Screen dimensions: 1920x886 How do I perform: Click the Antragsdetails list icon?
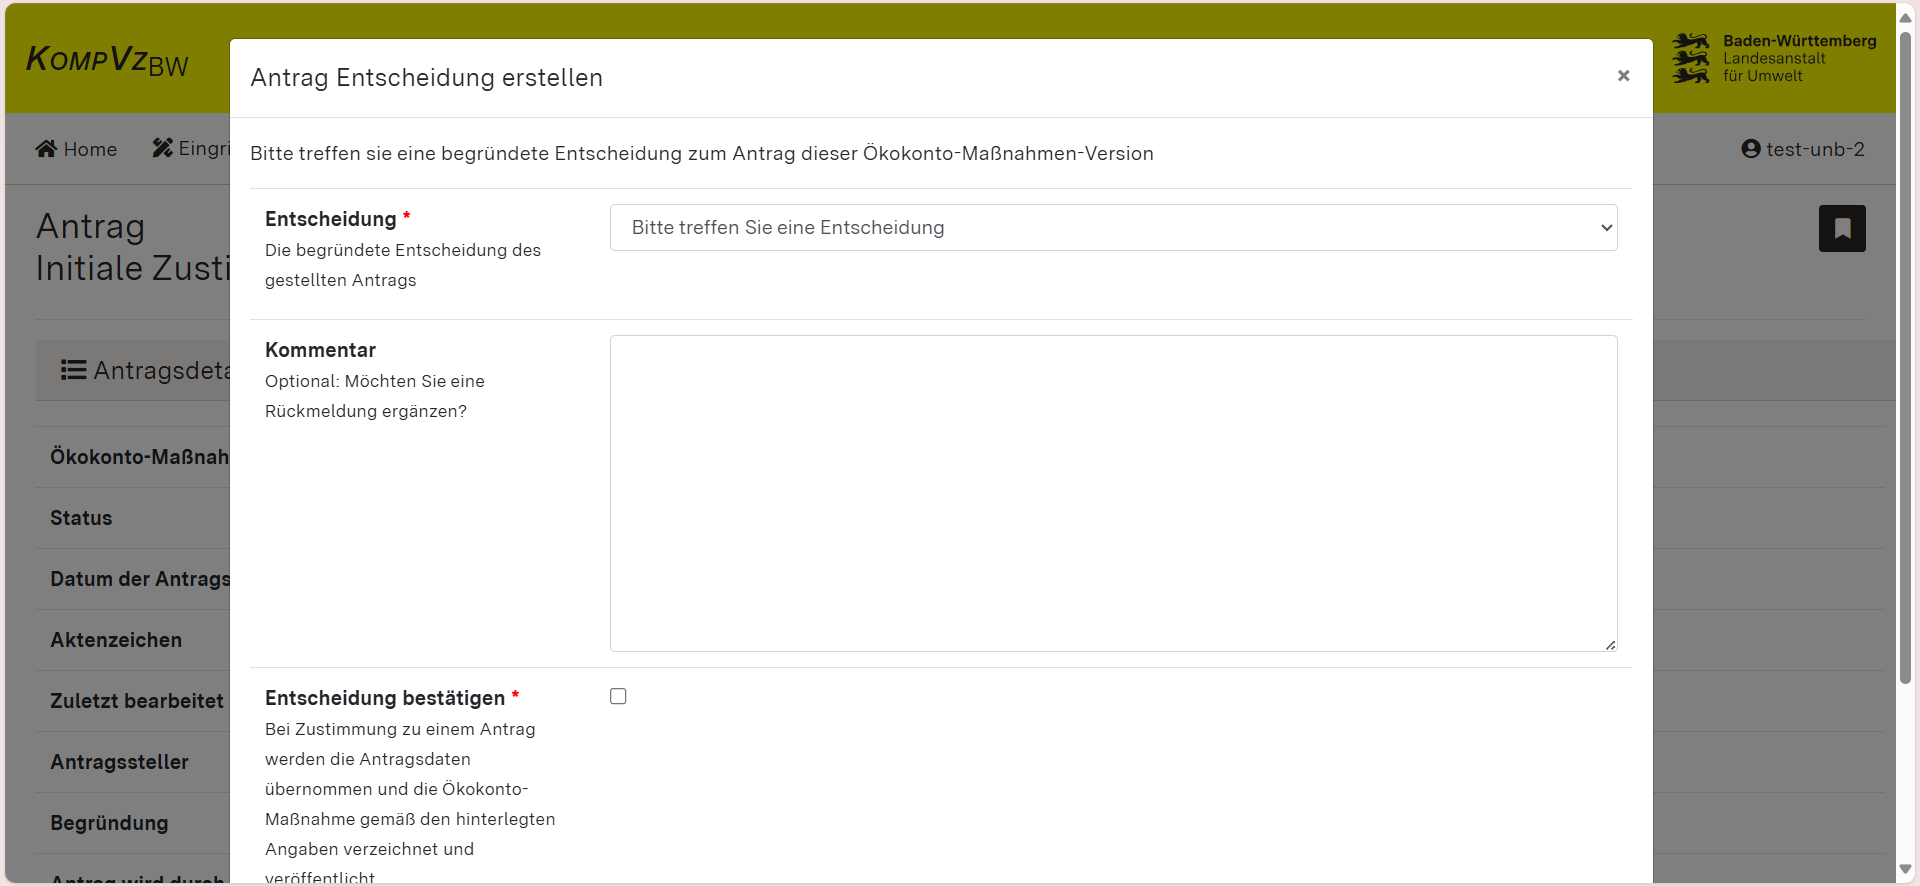coord(73,371)
